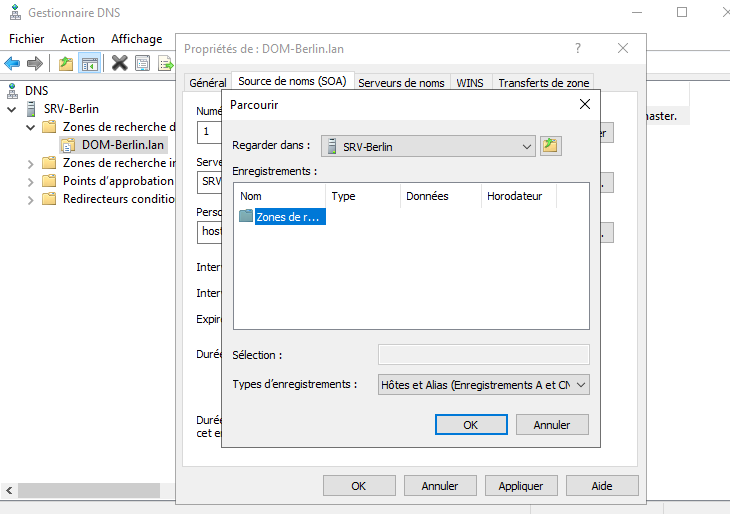Switch to the Serveurs de noms tab
Screen dimensions: 730x514
tap(400, 83)
